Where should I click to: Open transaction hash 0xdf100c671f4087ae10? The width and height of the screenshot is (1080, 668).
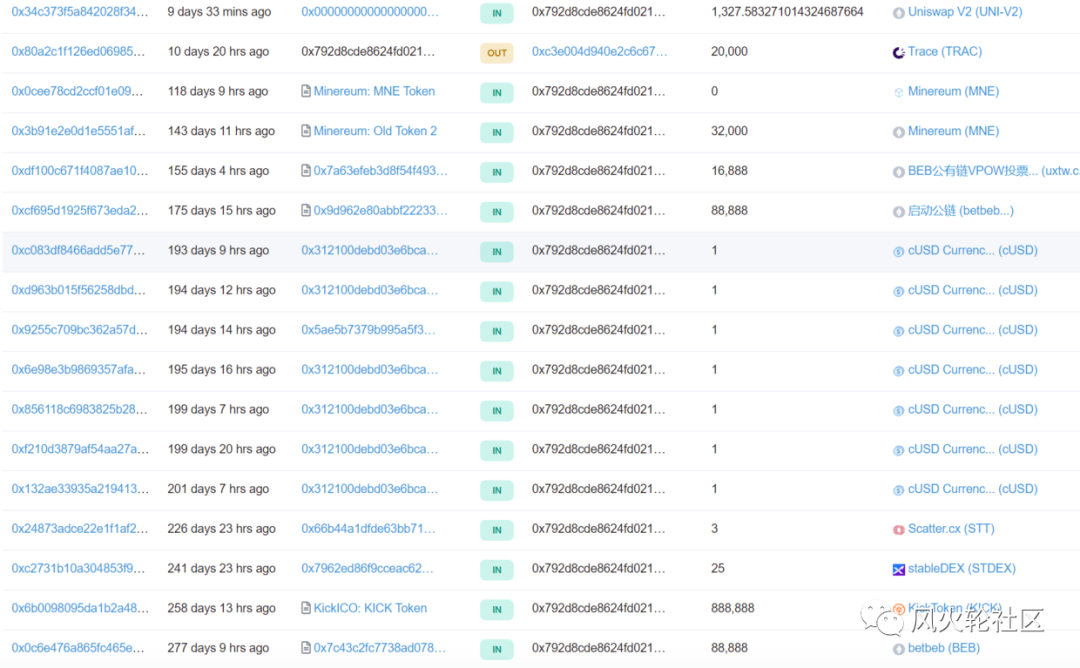click(79, 171)
